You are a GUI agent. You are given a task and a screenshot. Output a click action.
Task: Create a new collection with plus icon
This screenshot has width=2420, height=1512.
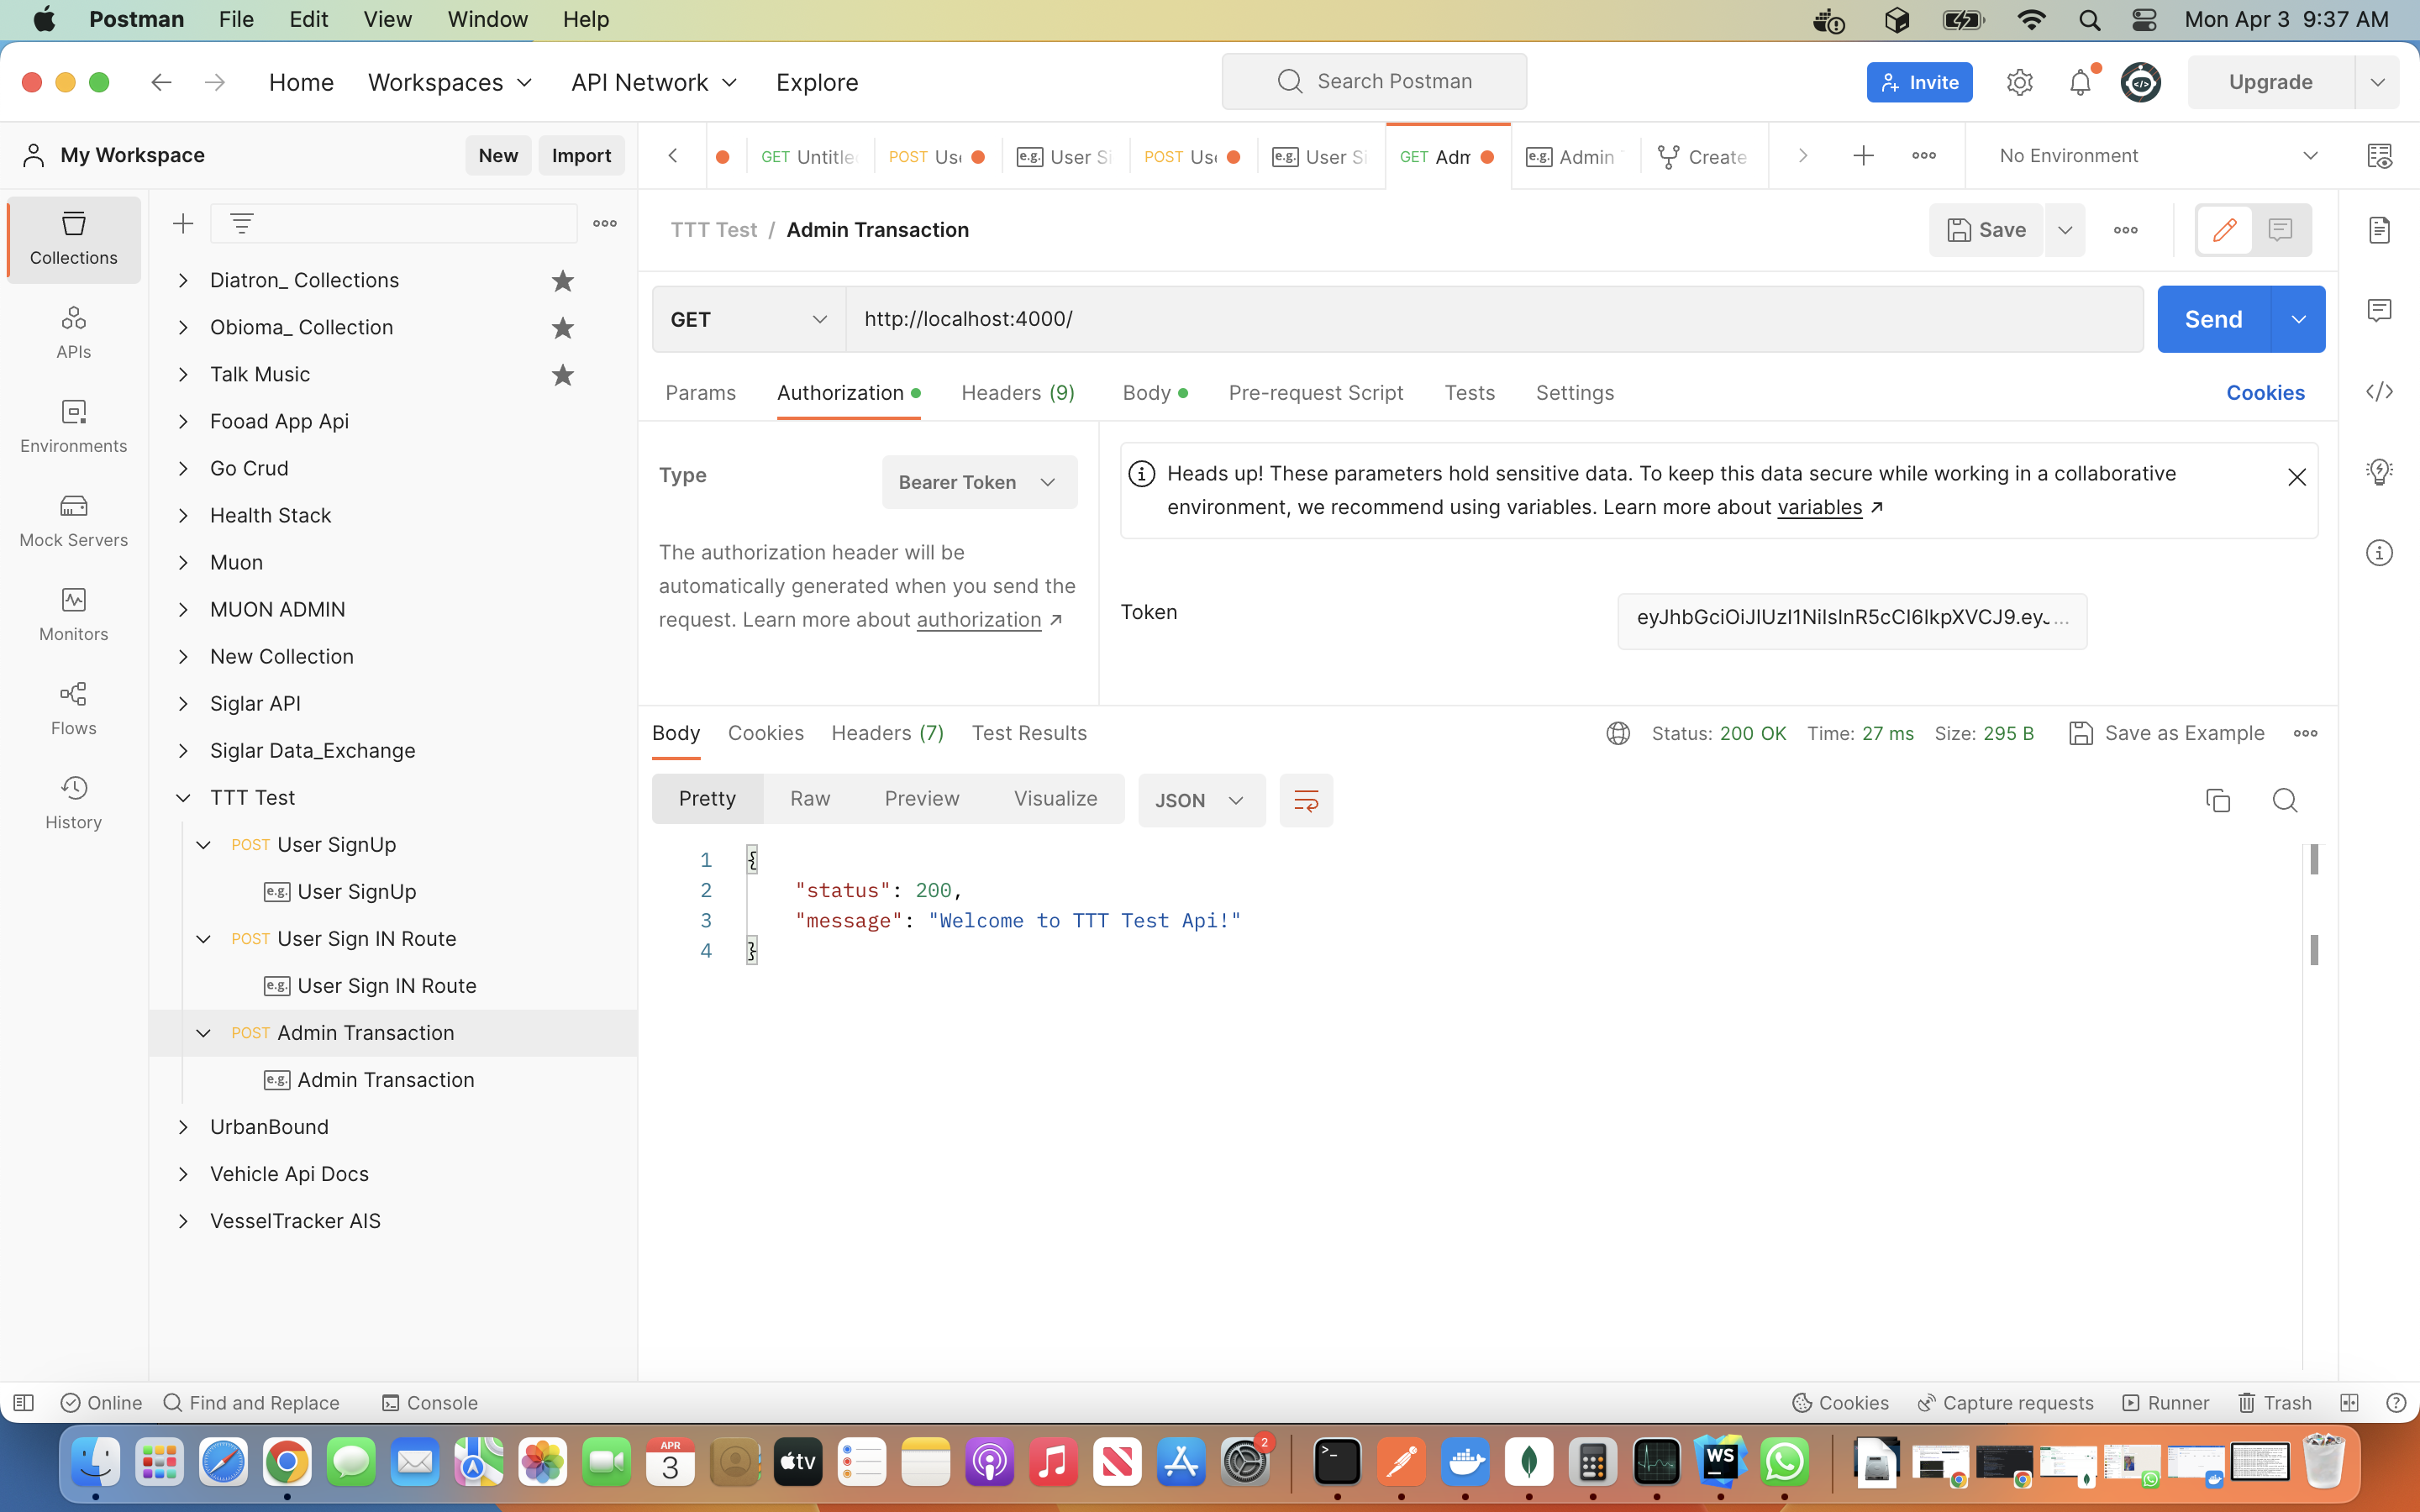click(x=182, y=223)
